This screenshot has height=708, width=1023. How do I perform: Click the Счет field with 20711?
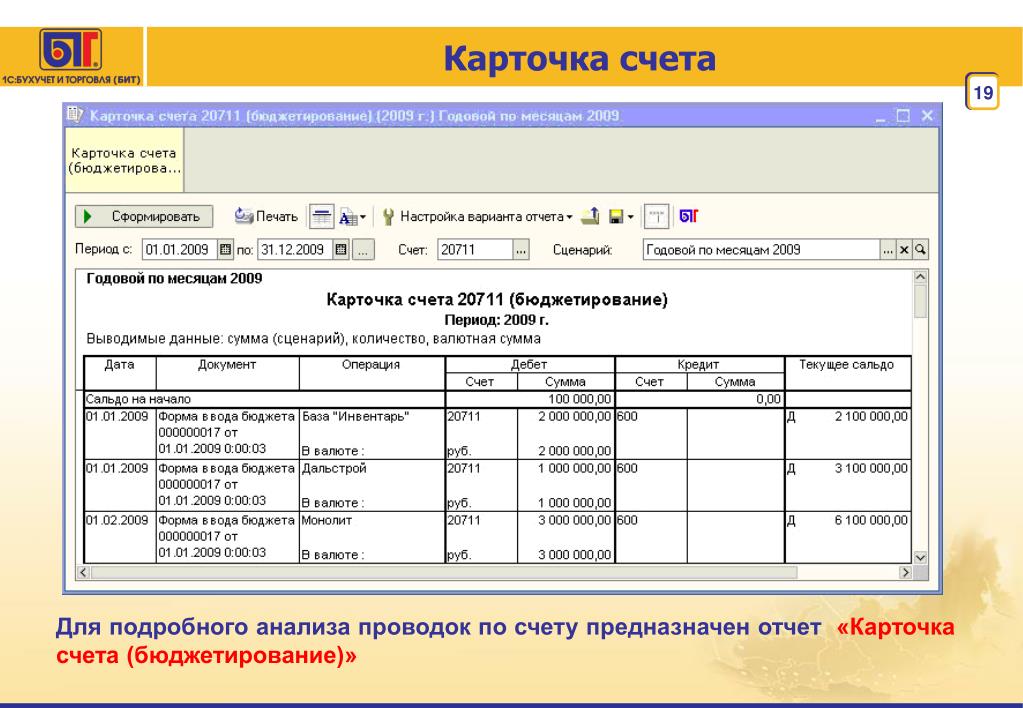click(x=476, y=249)
